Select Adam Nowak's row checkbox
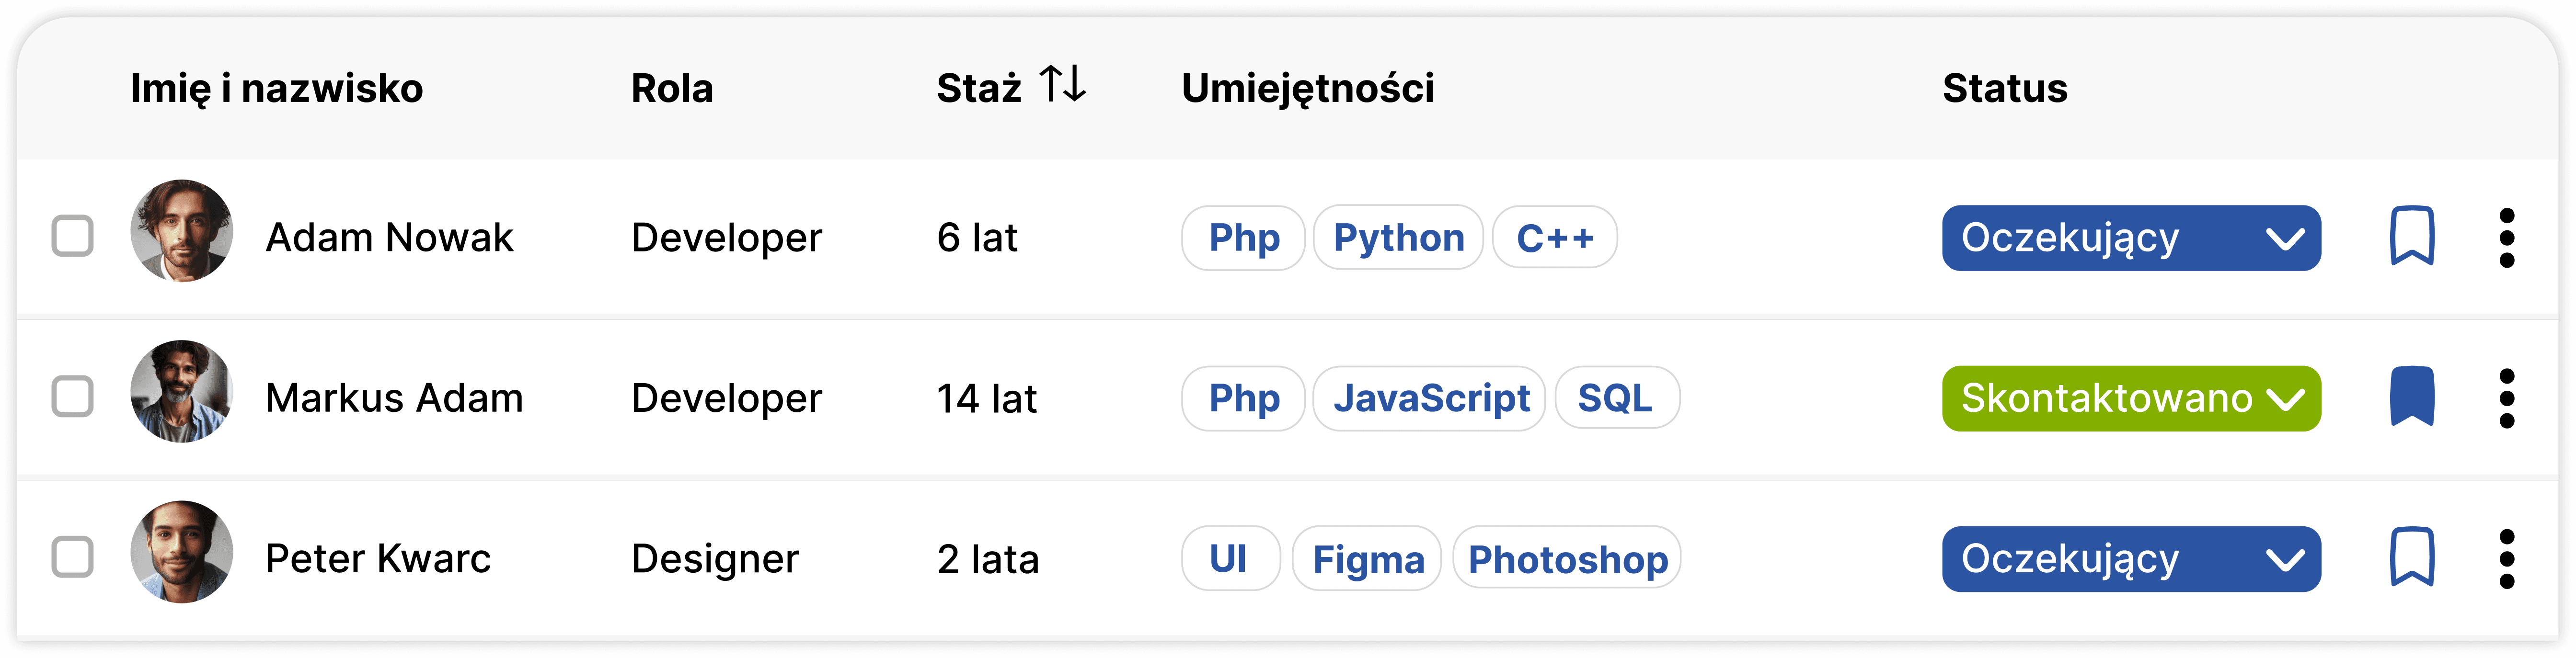This screenshot has width=2576, height=658. pyautogui.click(x=73, y=236)
